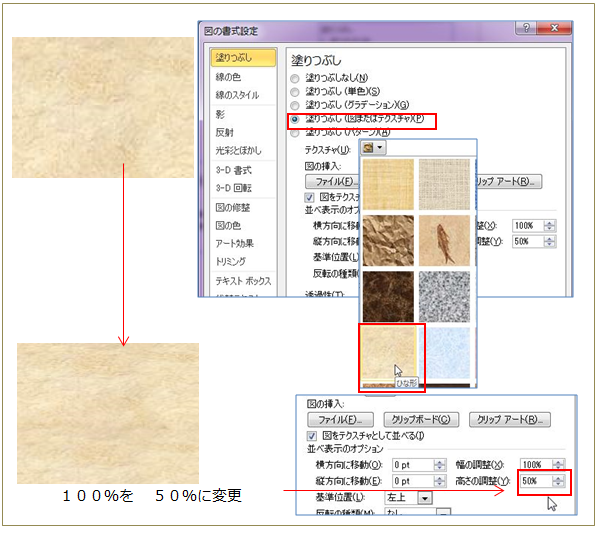
Task: Open the 塗りつぶし category in the sidebar
Action: 243,58
